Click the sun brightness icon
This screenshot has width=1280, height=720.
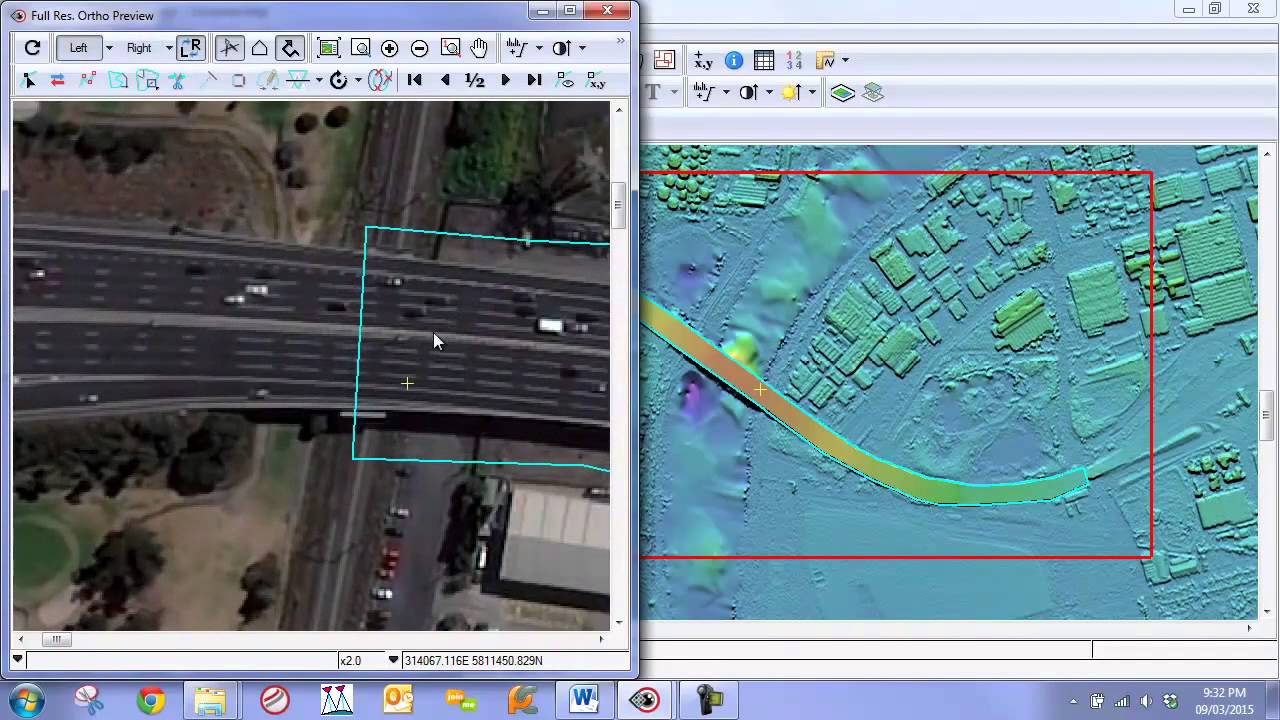[791, 92]
